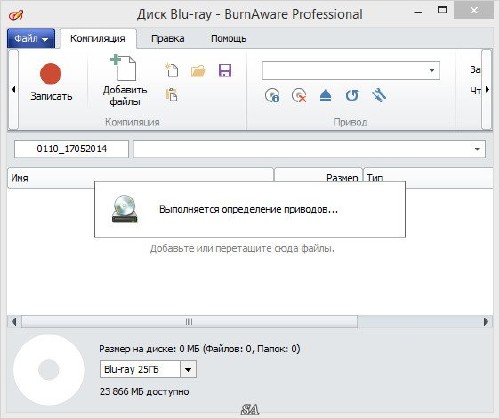Save the compilation with the floppy icon
Image resolution: width=500 pixels, height=419 pixels.
(x=225, y=71)
